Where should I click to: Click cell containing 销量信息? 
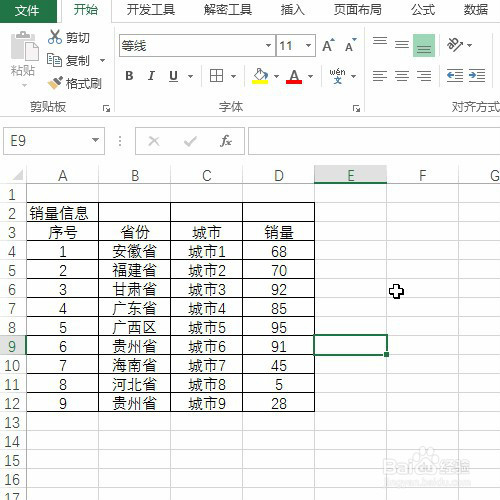63,213
